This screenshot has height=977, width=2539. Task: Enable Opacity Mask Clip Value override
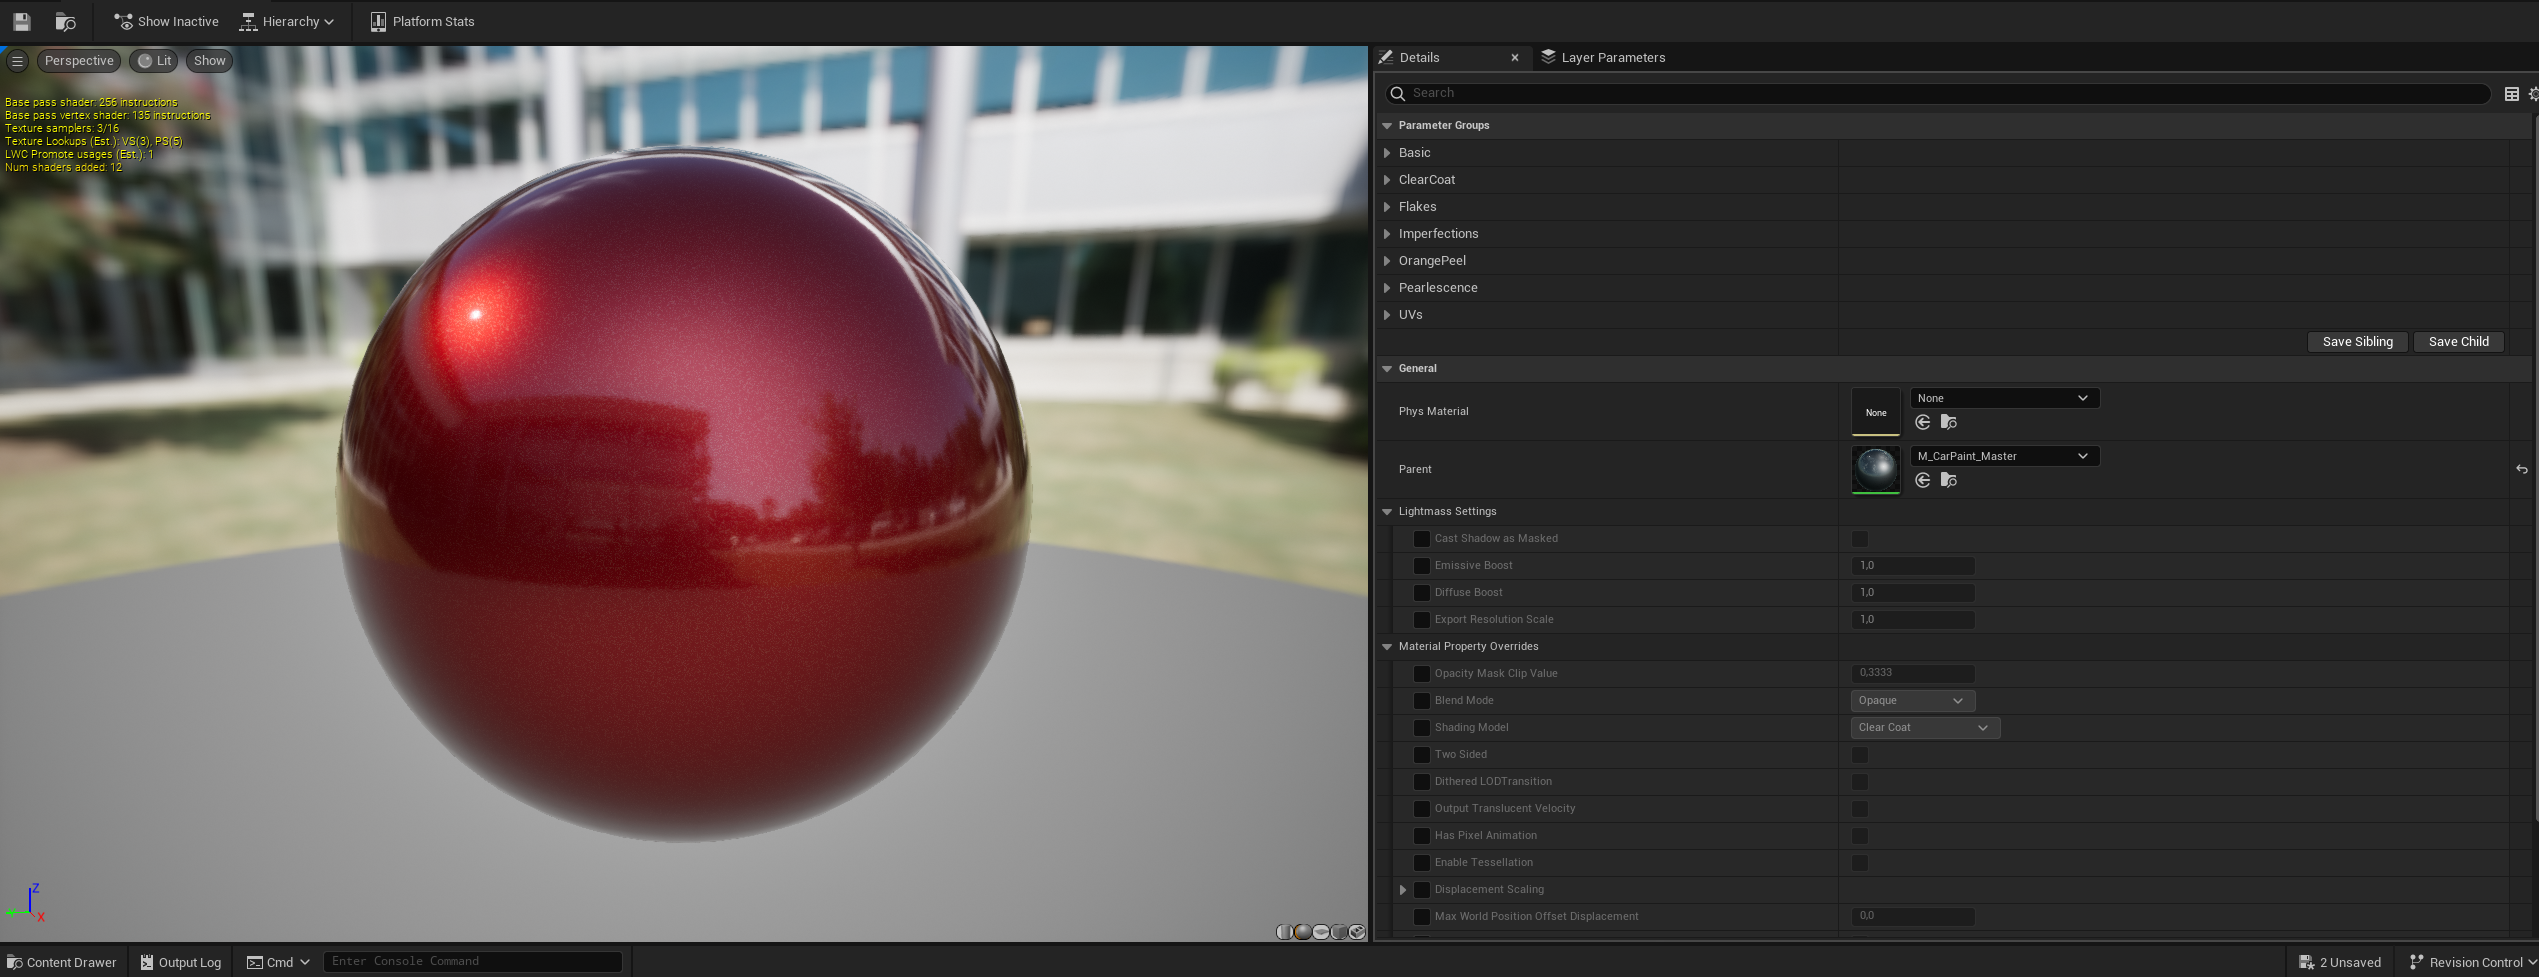[1421, 674]
